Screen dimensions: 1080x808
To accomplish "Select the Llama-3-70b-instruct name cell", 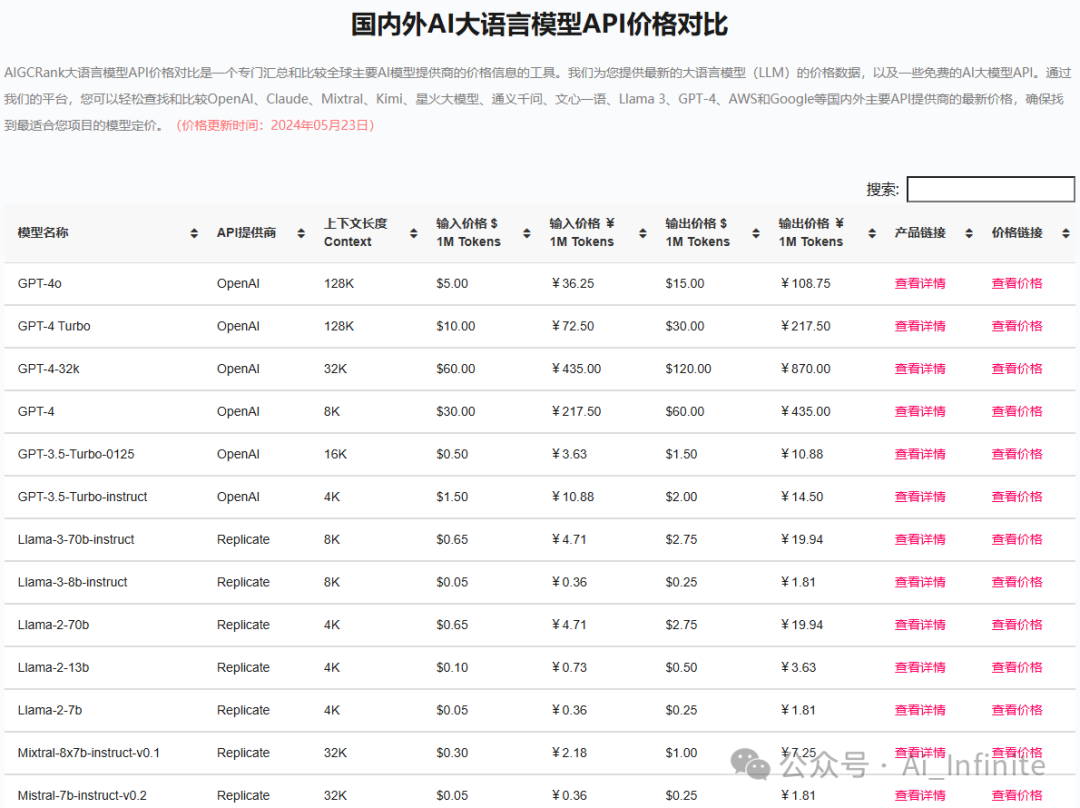I will point(76,539).
